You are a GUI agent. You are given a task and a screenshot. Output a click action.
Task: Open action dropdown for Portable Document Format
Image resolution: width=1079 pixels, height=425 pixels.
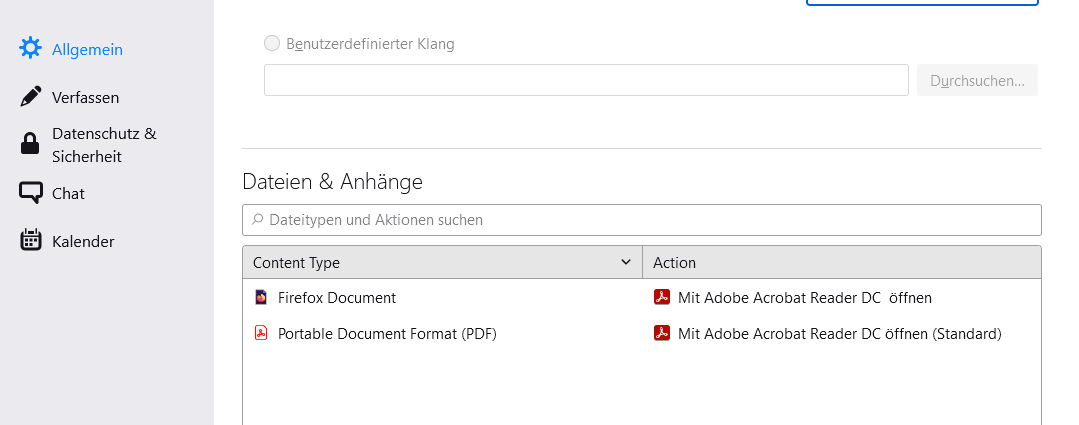839,334
